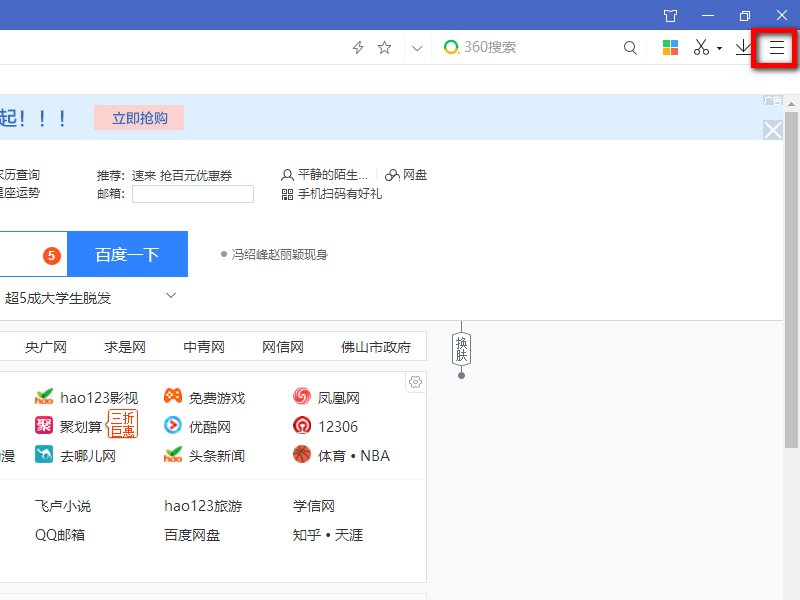Open the 12306 railway site icon
800x600 pixels.
[x=302, y=425]
